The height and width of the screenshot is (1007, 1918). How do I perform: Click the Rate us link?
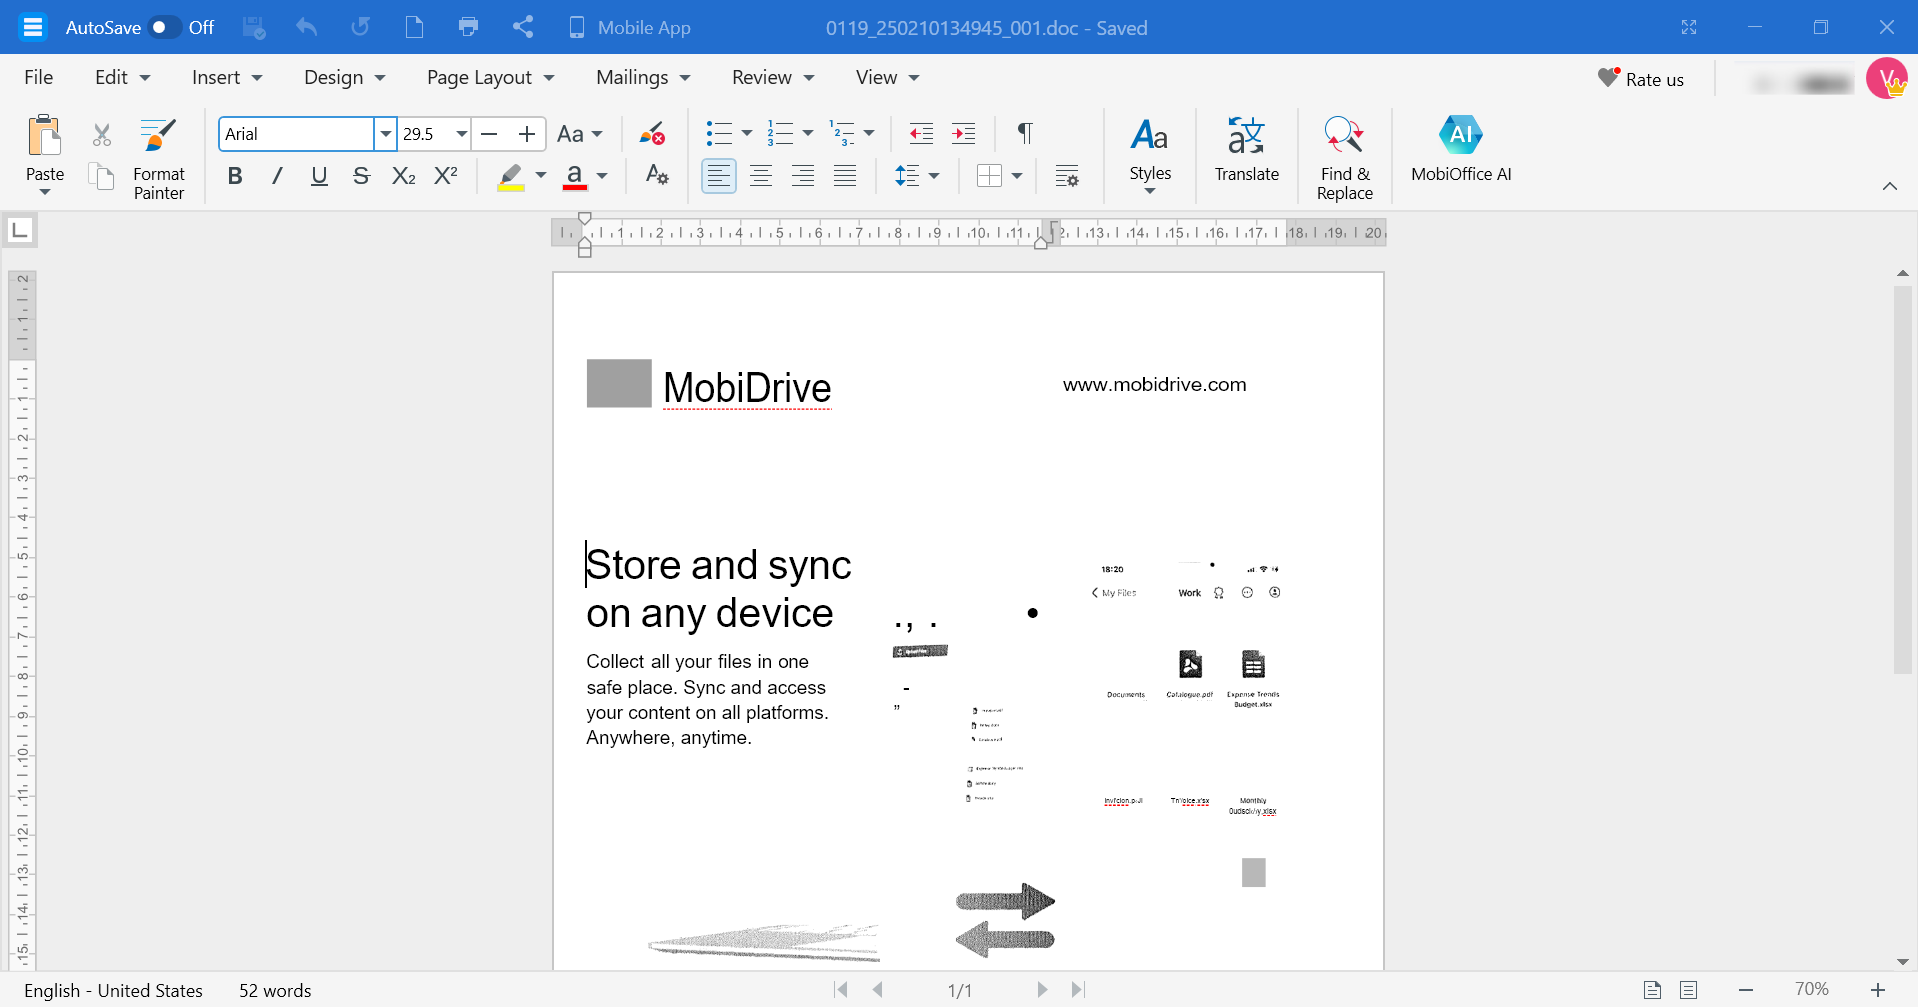point(1643,78)
